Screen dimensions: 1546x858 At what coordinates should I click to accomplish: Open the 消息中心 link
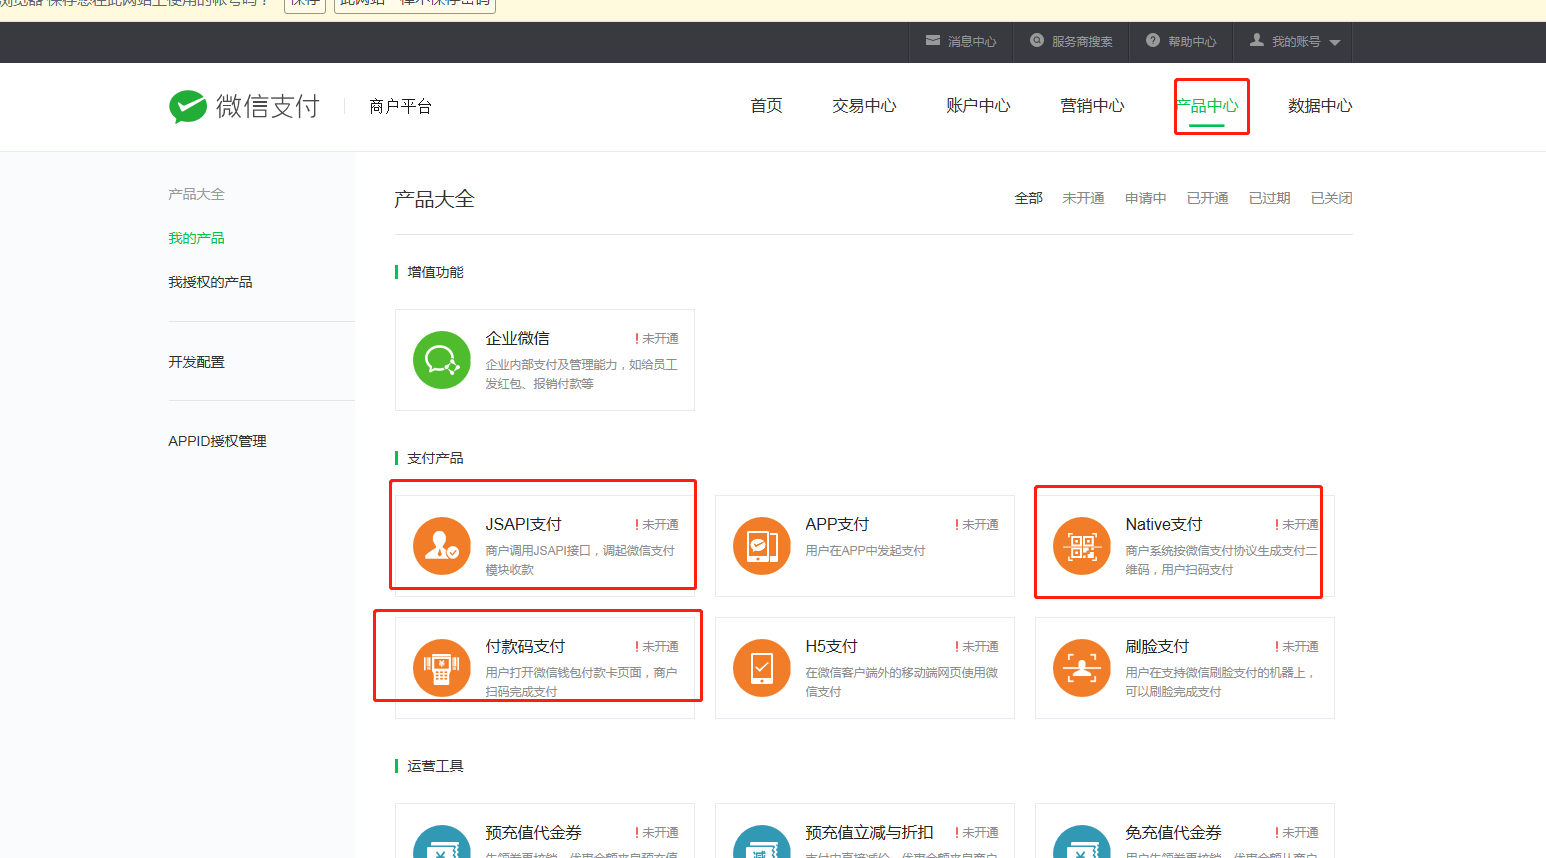coord(973,42)
